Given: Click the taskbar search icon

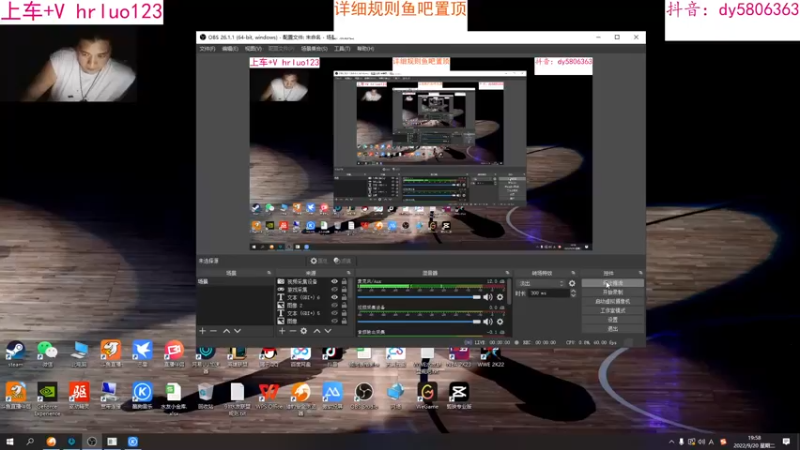Looking at the screenshot, I should (30, 442).
